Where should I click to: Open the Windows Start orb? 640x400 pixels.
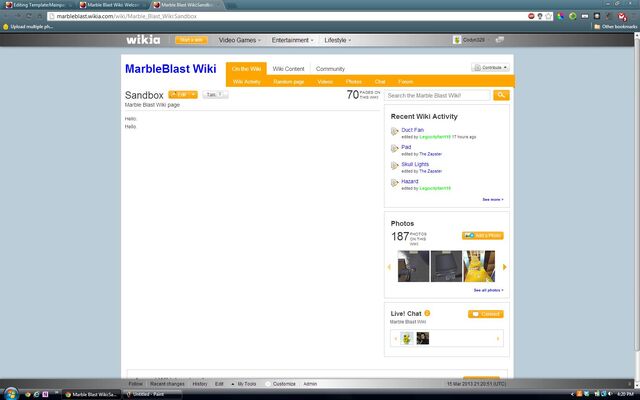pos(11,394)
